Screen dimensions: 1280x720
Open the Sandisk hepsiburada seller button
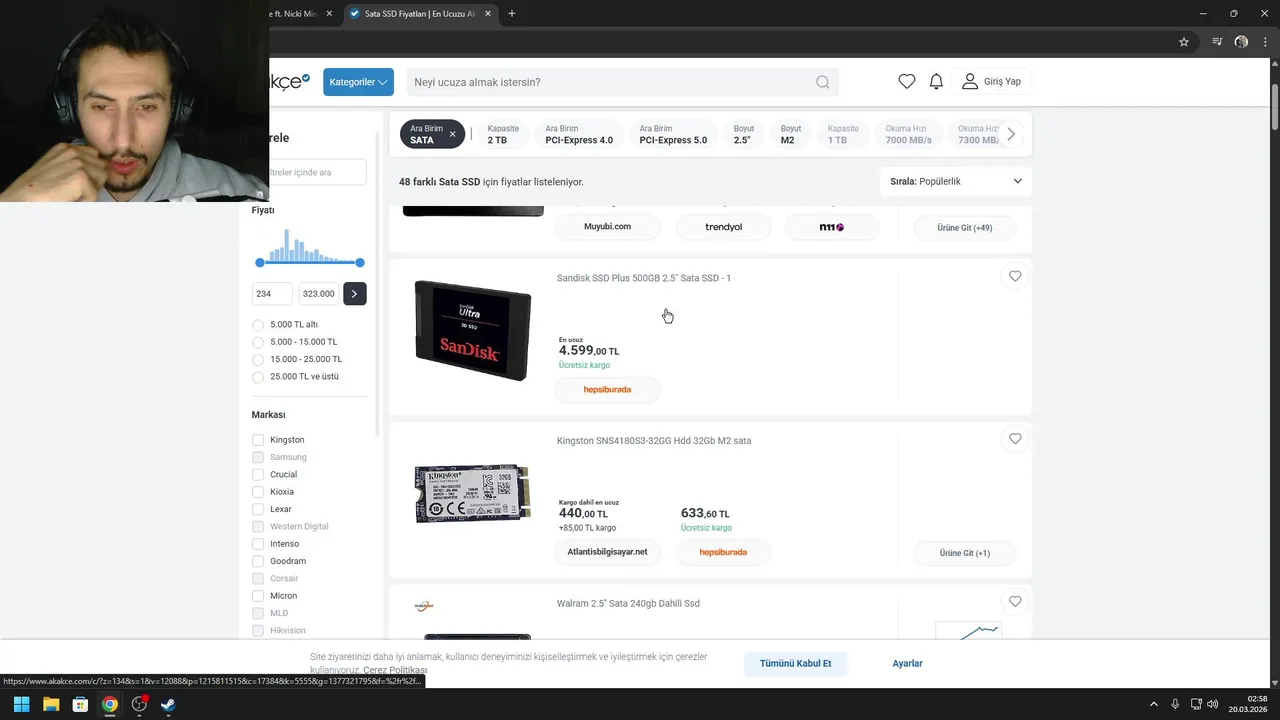pos(607,389)
